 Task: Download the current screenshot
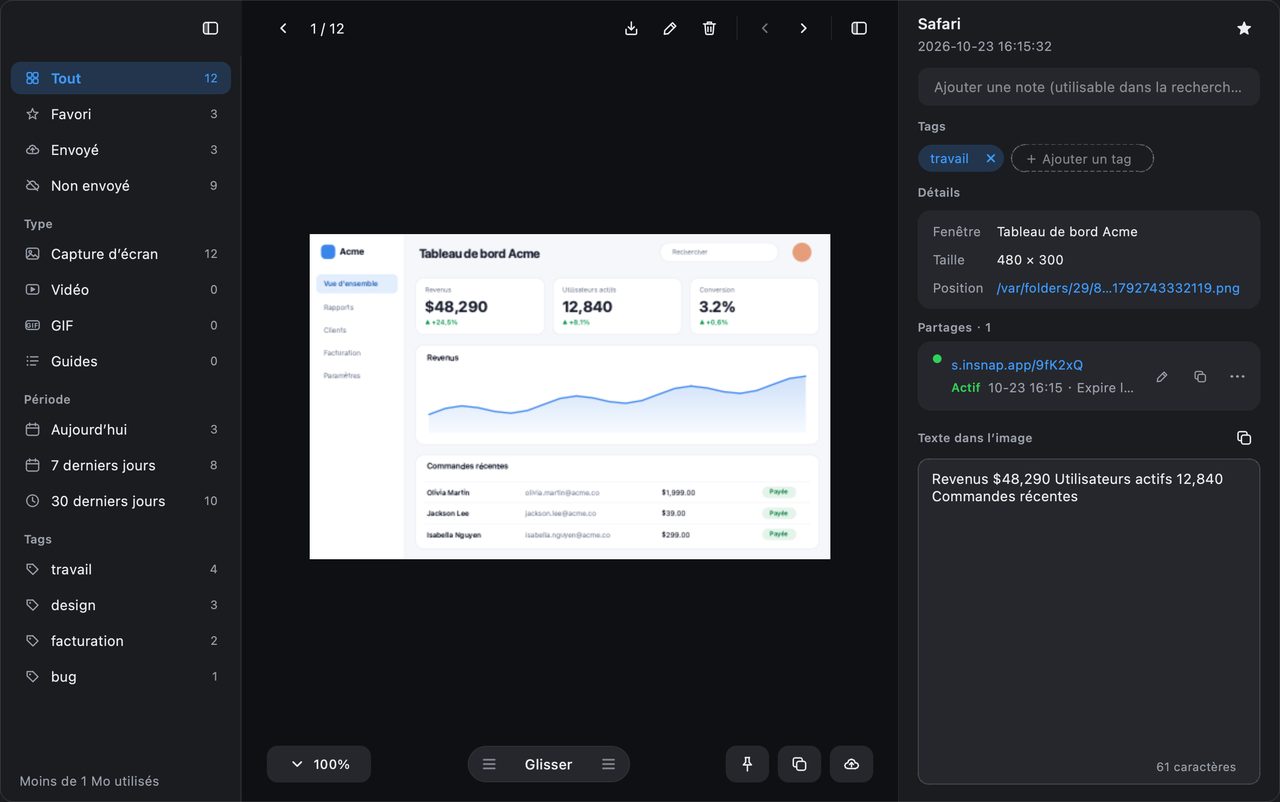coord(631,29)
